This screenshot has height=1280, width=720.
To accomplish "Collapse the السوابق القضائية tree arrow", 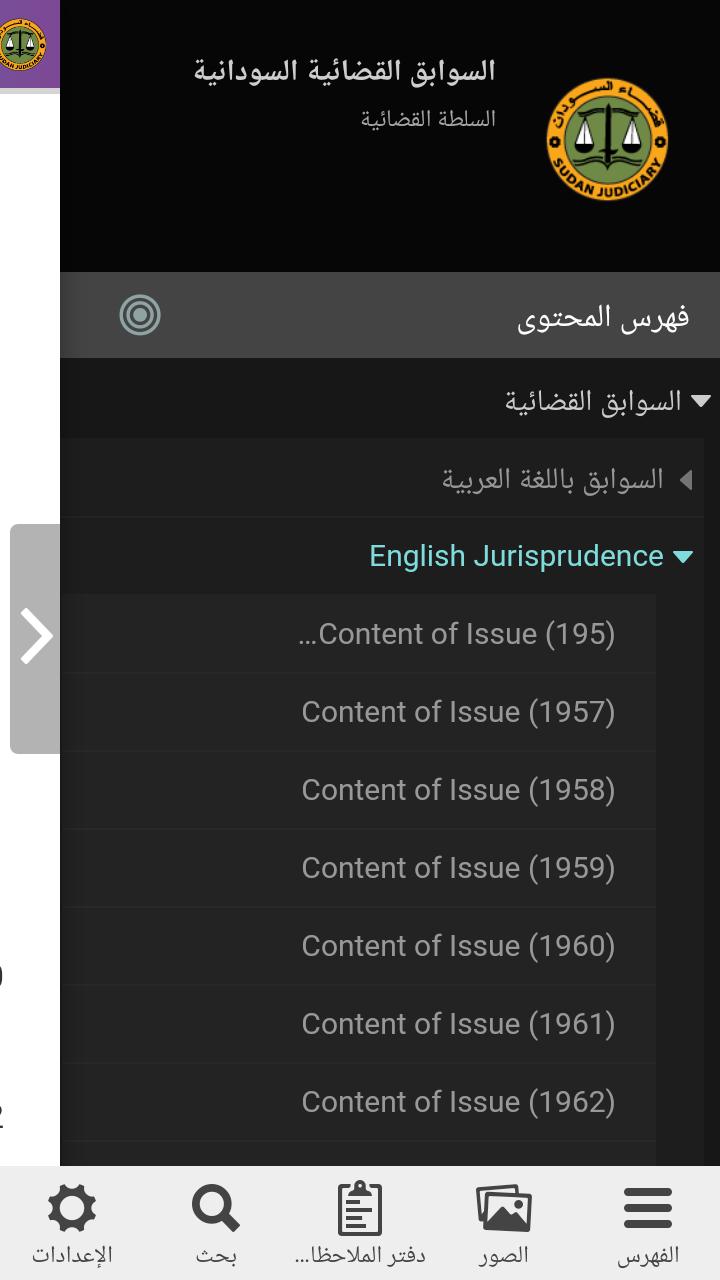I will point(700,401).
